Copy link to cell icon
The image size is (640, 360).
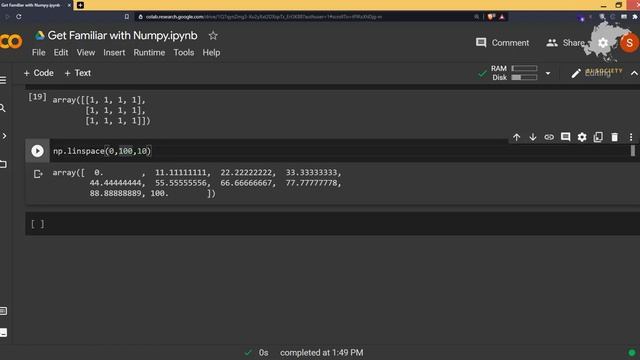click(x=549, y=137)
